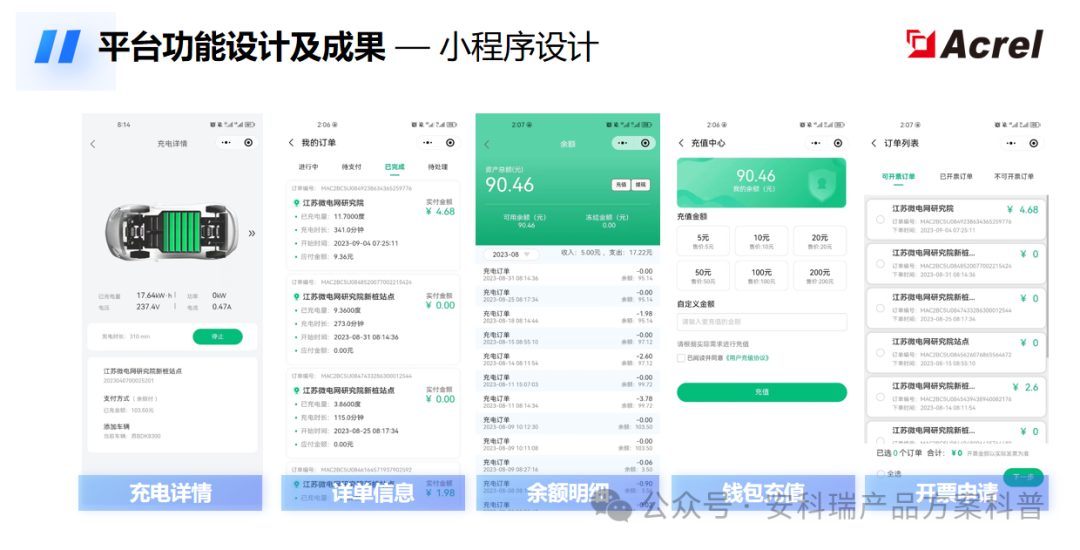This screenshot has height=550, width=1080.
Task: Select radio for ¥4.68 江苏微电网研究院 invoice order
Action: 880,220
